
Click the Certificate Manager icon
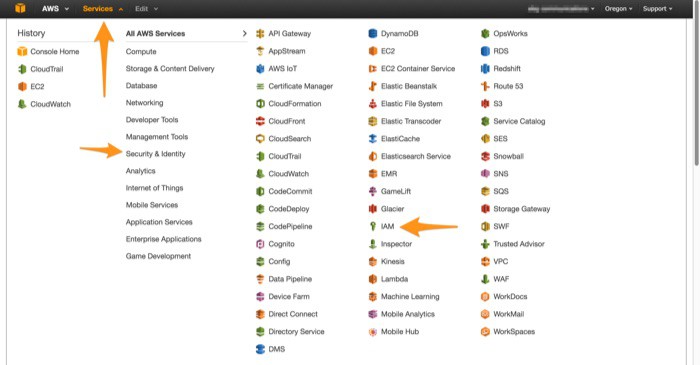tap(260, 86)
